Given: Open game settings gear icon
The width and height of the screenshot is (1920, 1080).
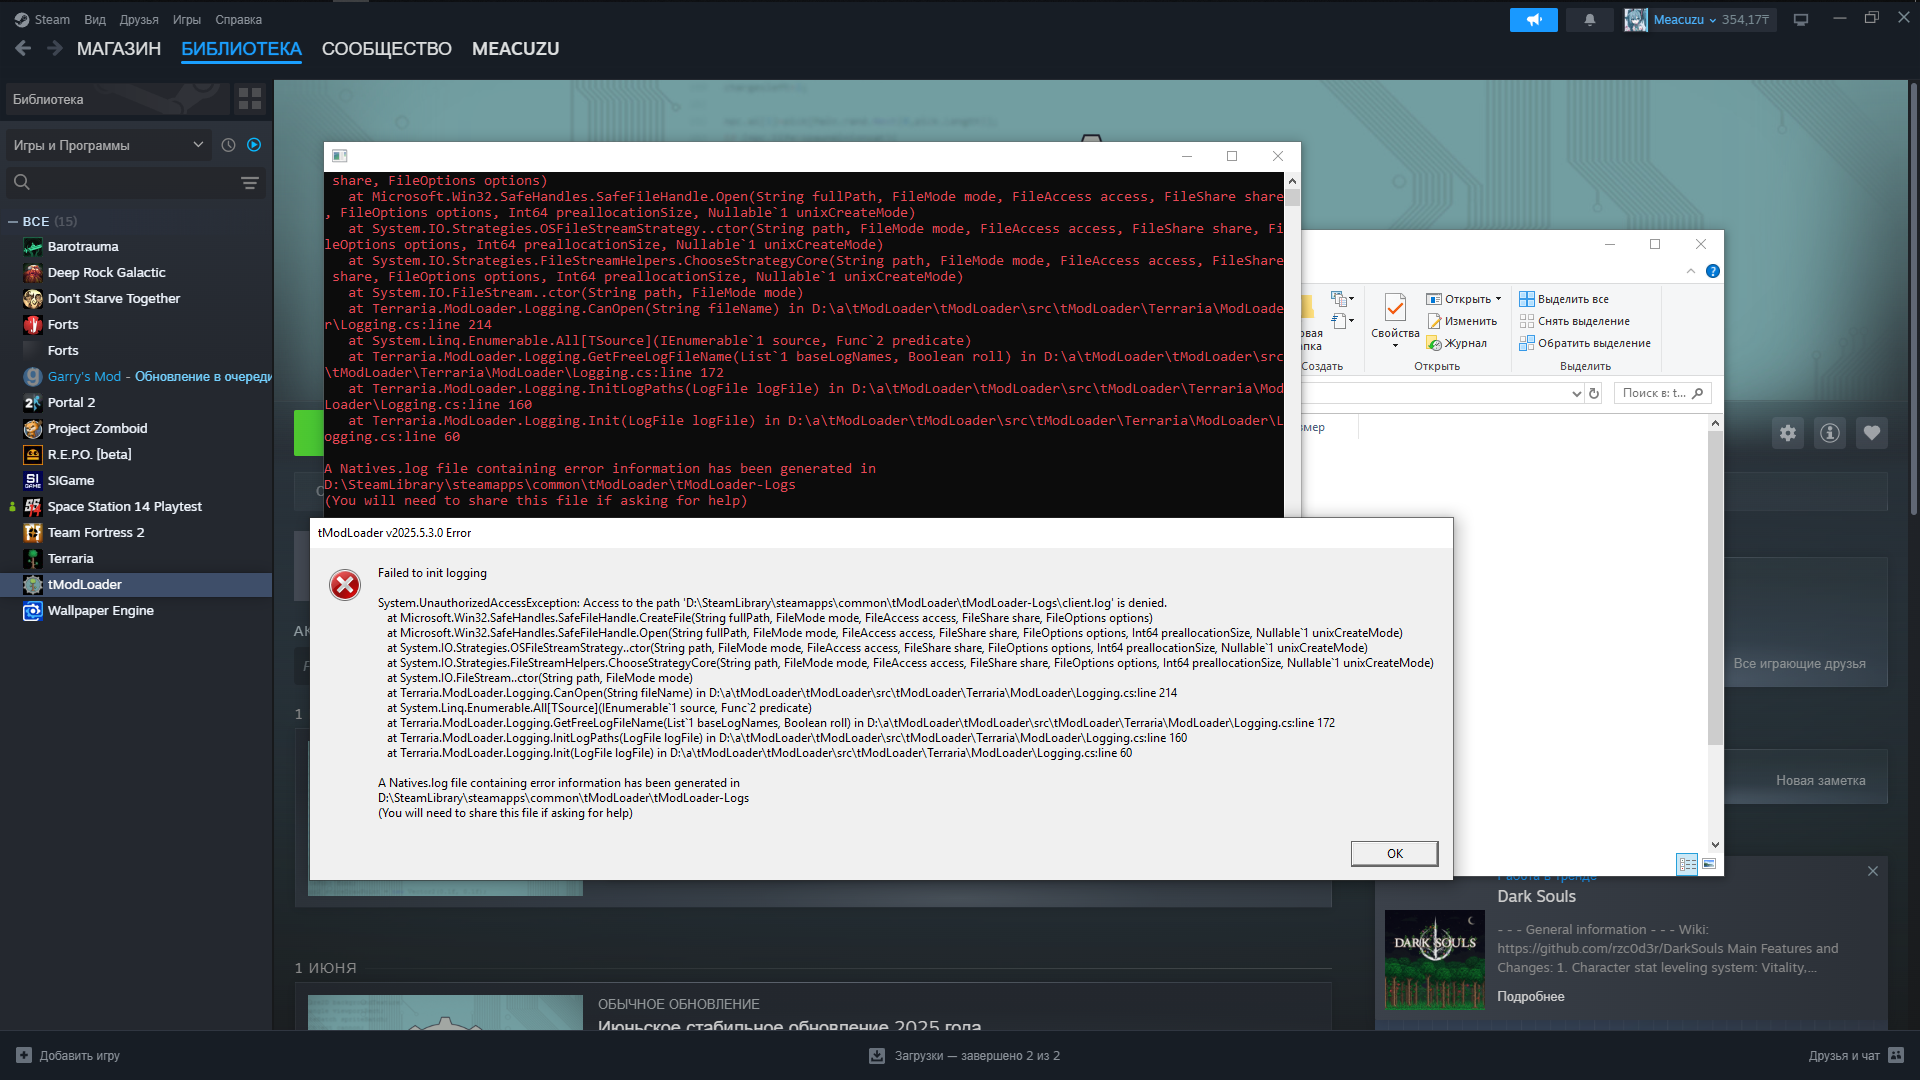Looking at the screenshot, I should coord(1787,433).
